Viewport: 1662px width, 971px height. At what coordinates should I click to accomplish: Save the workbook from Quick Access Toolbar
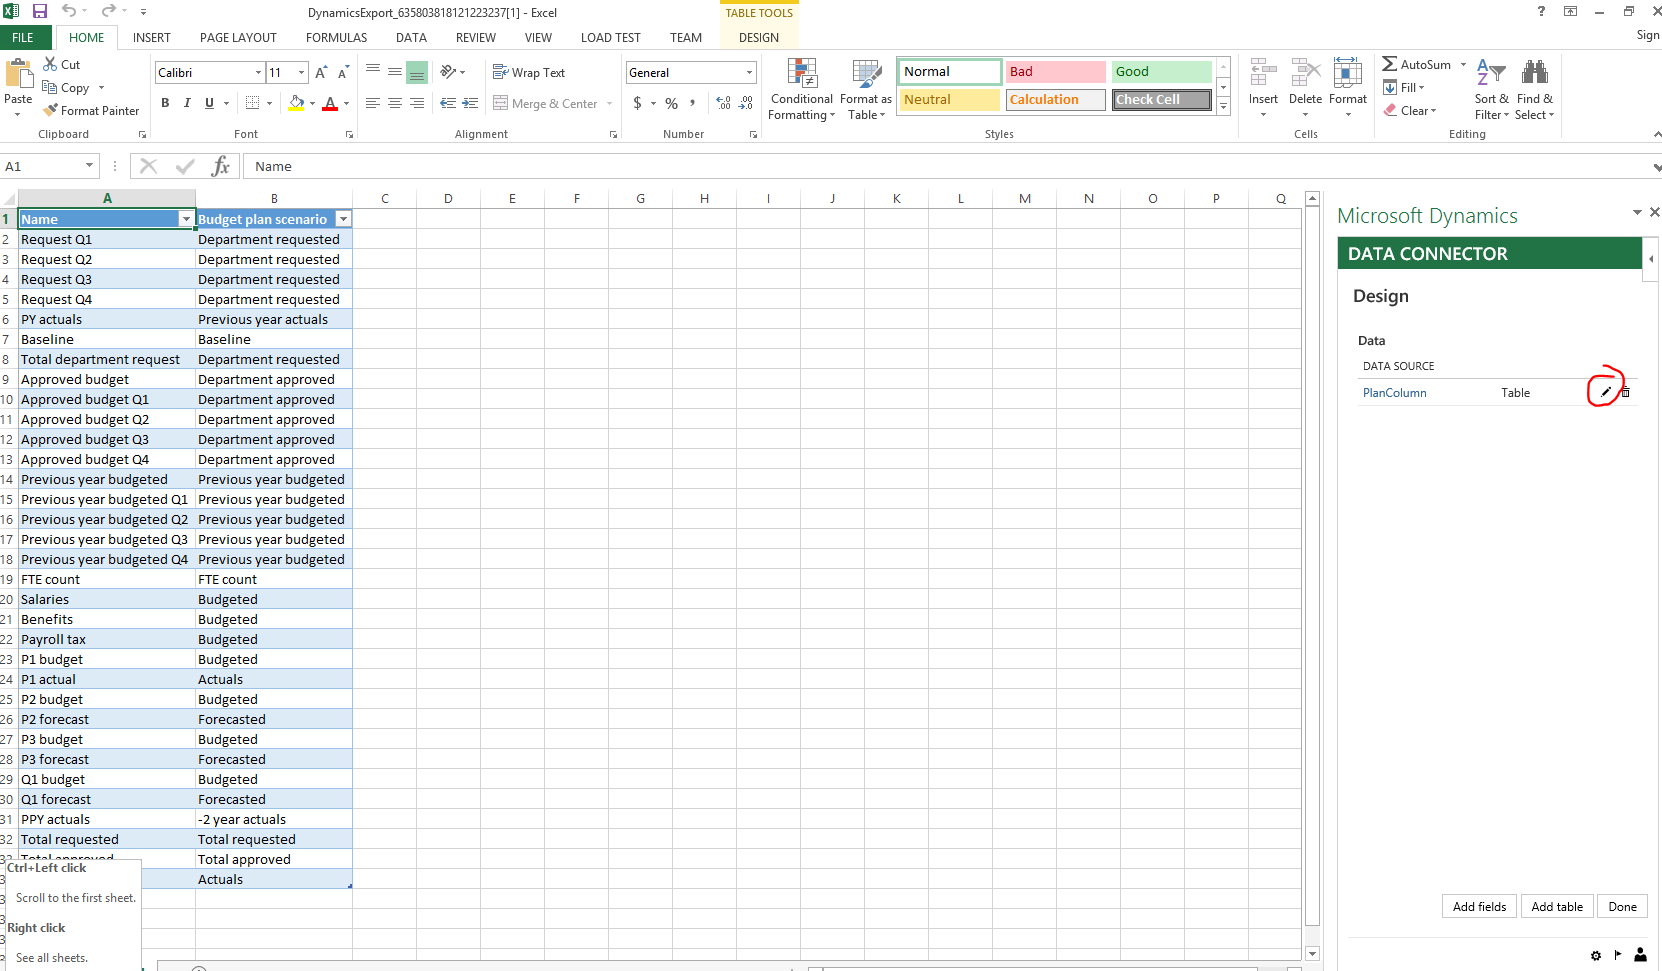(40, 11)
